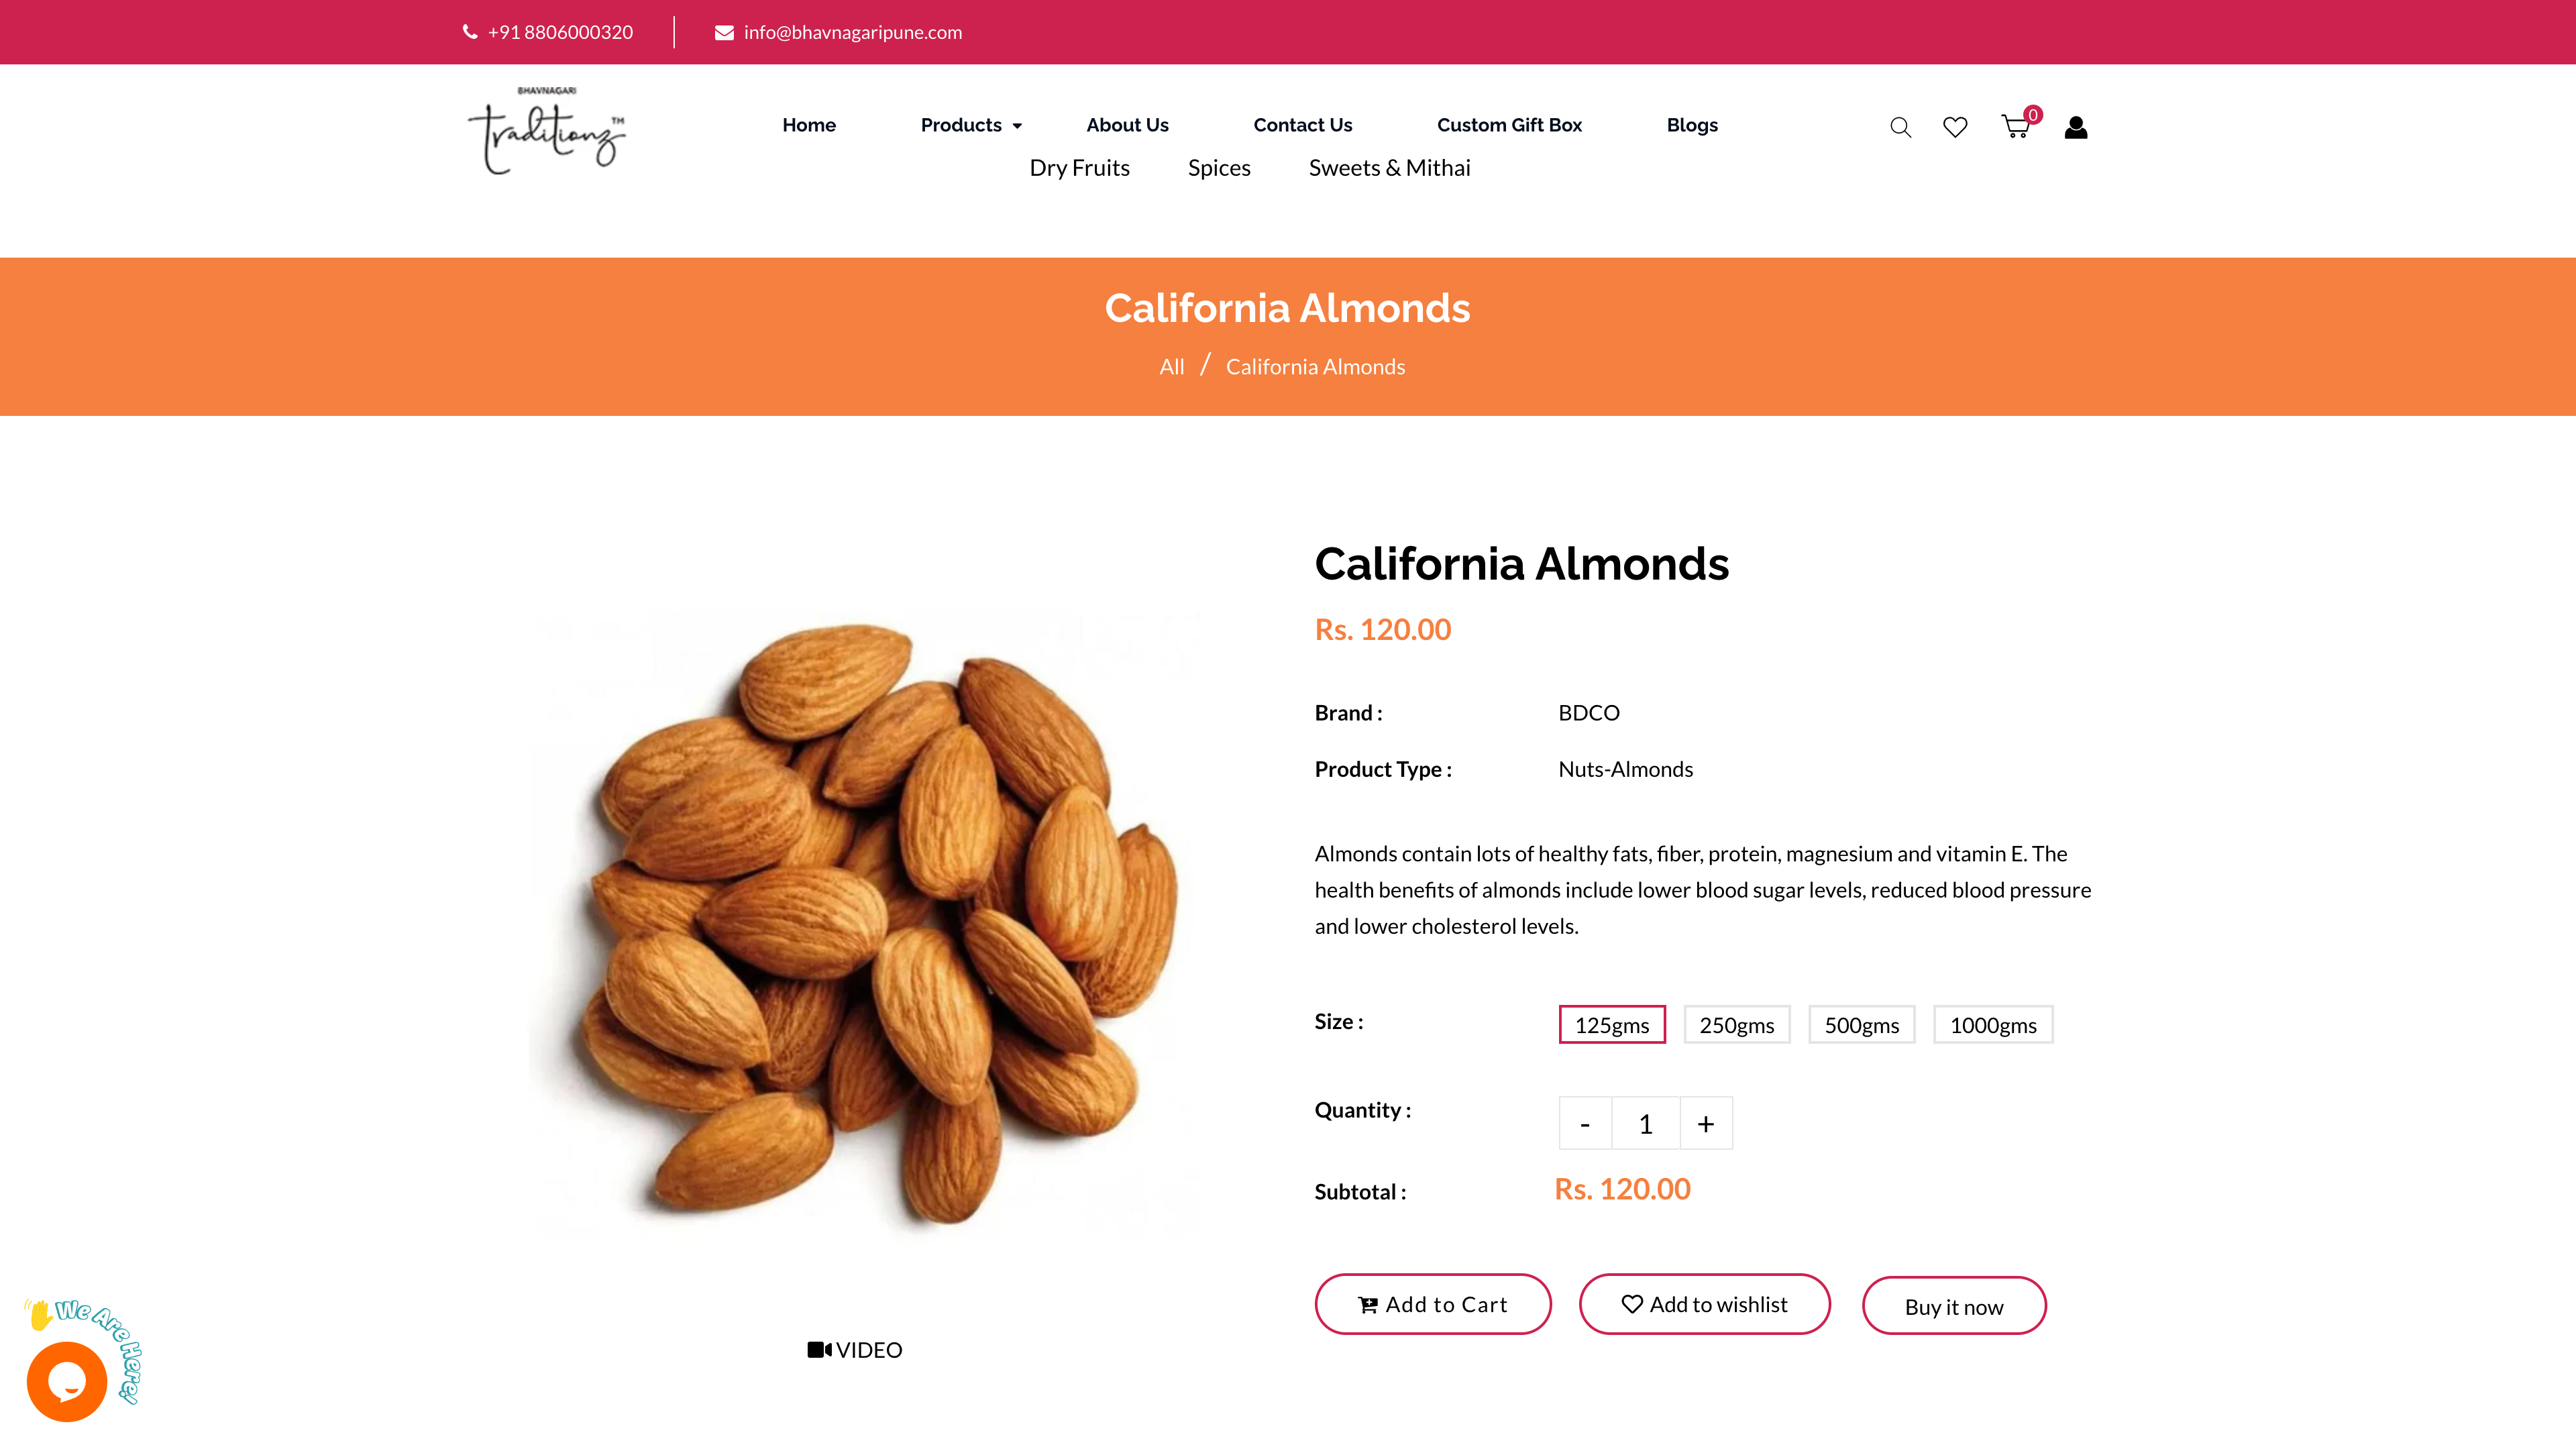
Task: Click the account/profile icon
Action: pyautogui.click(x=2075, y=127)
